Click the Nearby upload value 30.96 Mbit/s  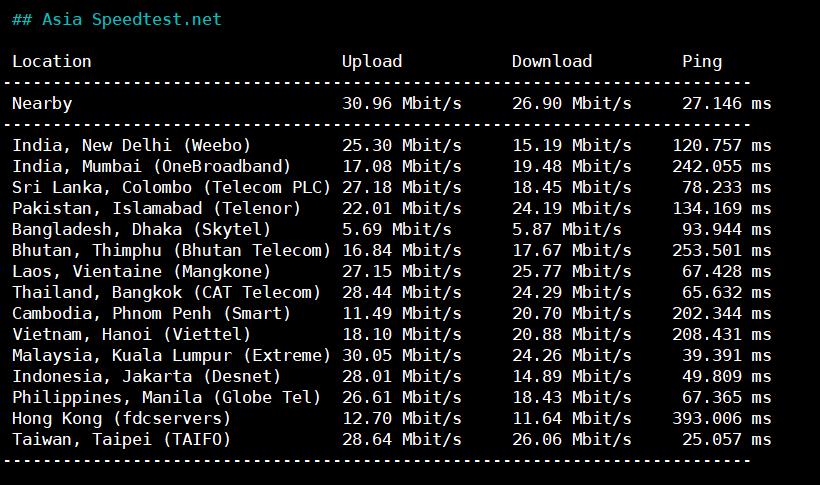pos(402,103)
